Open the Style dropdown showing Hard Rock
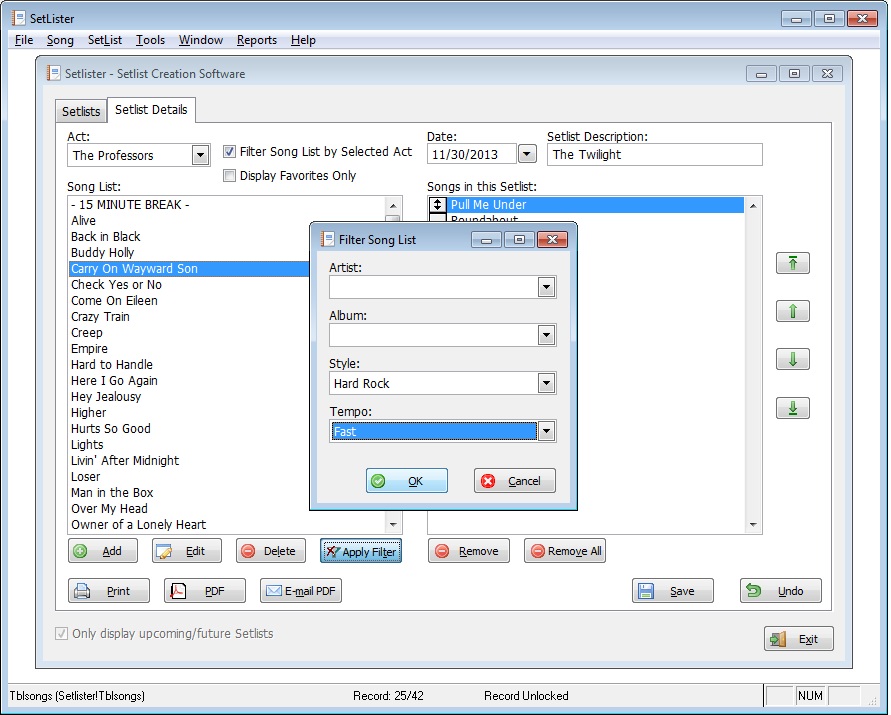The width and height of the screenshot is (891, 715). [x=546, y=383]
